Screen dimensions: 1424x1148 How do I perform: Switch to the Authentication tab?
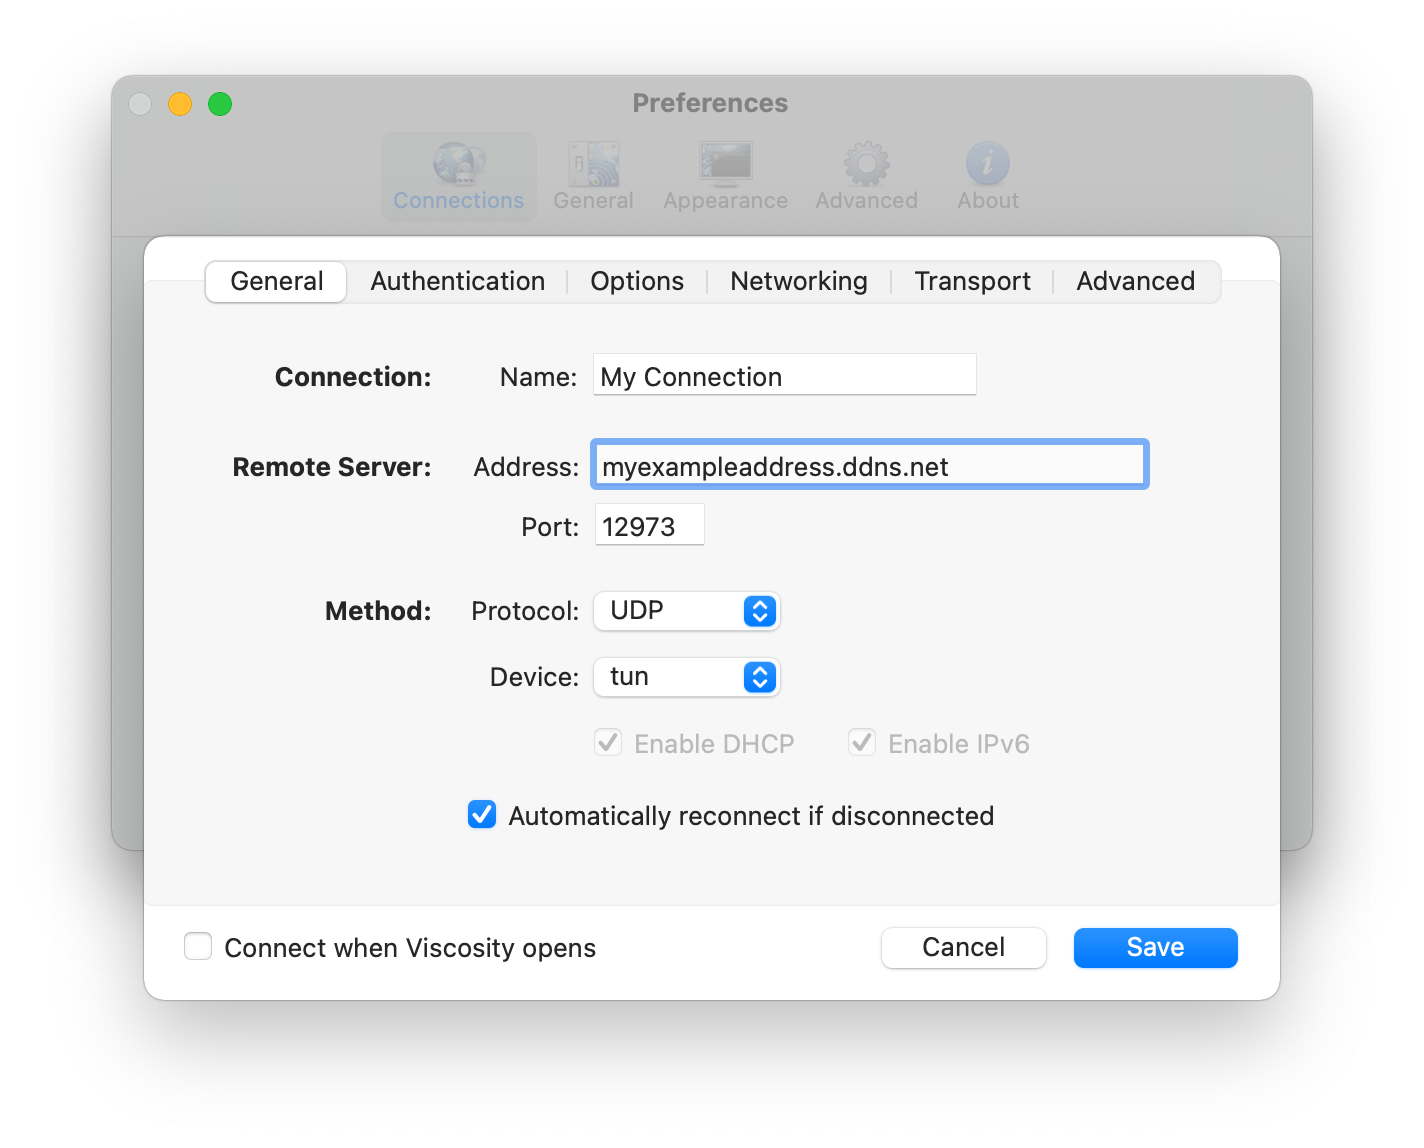[457, 282]
